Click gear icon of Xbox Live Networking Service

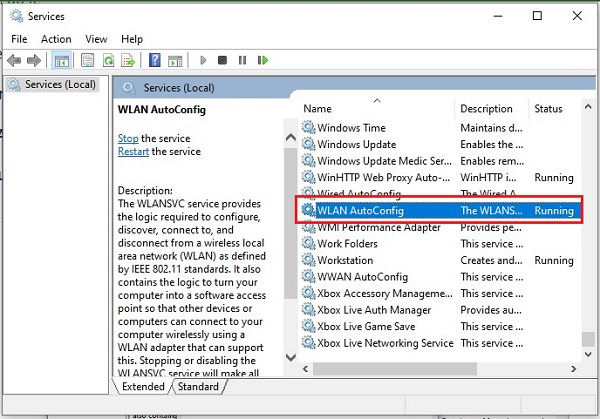[x=308, y=343]
